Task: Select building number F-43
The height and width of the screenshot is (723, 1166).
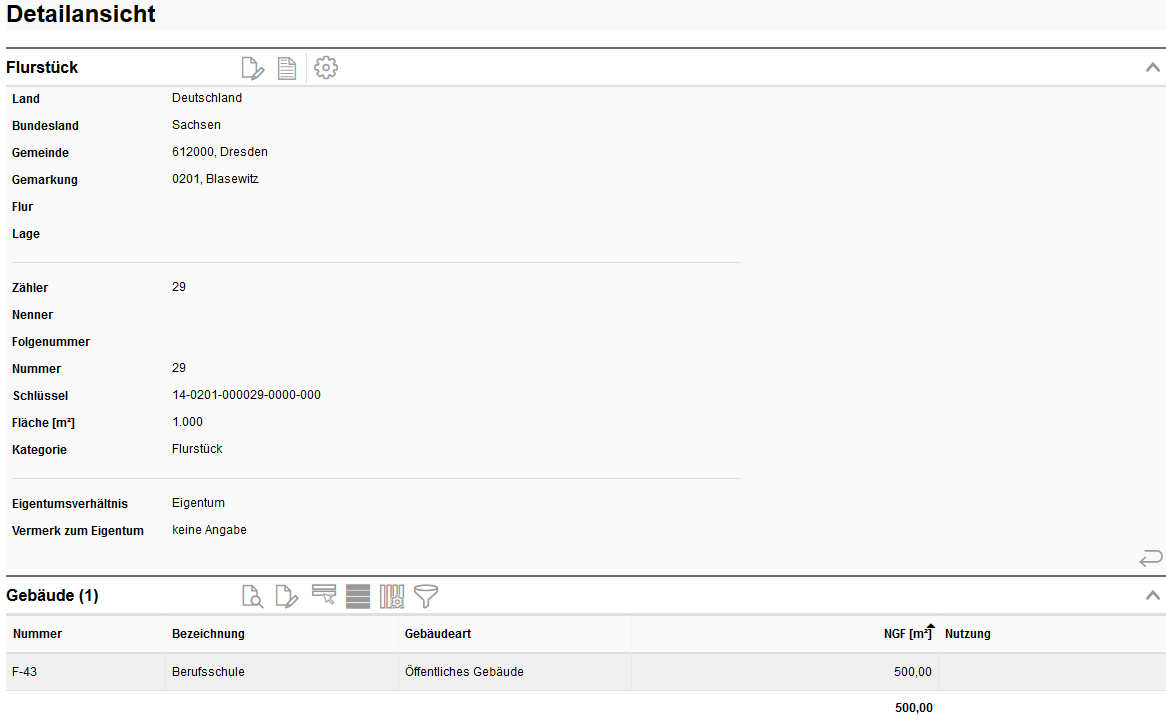Action: tap(25, 672)
